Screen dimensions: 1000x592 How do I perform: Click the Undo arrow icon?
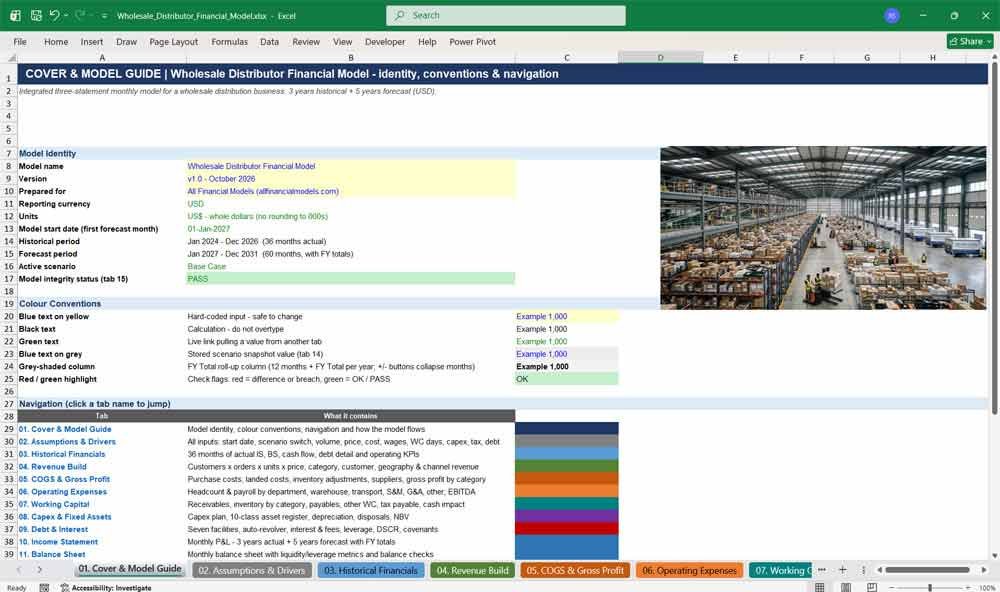coord(54,15)
